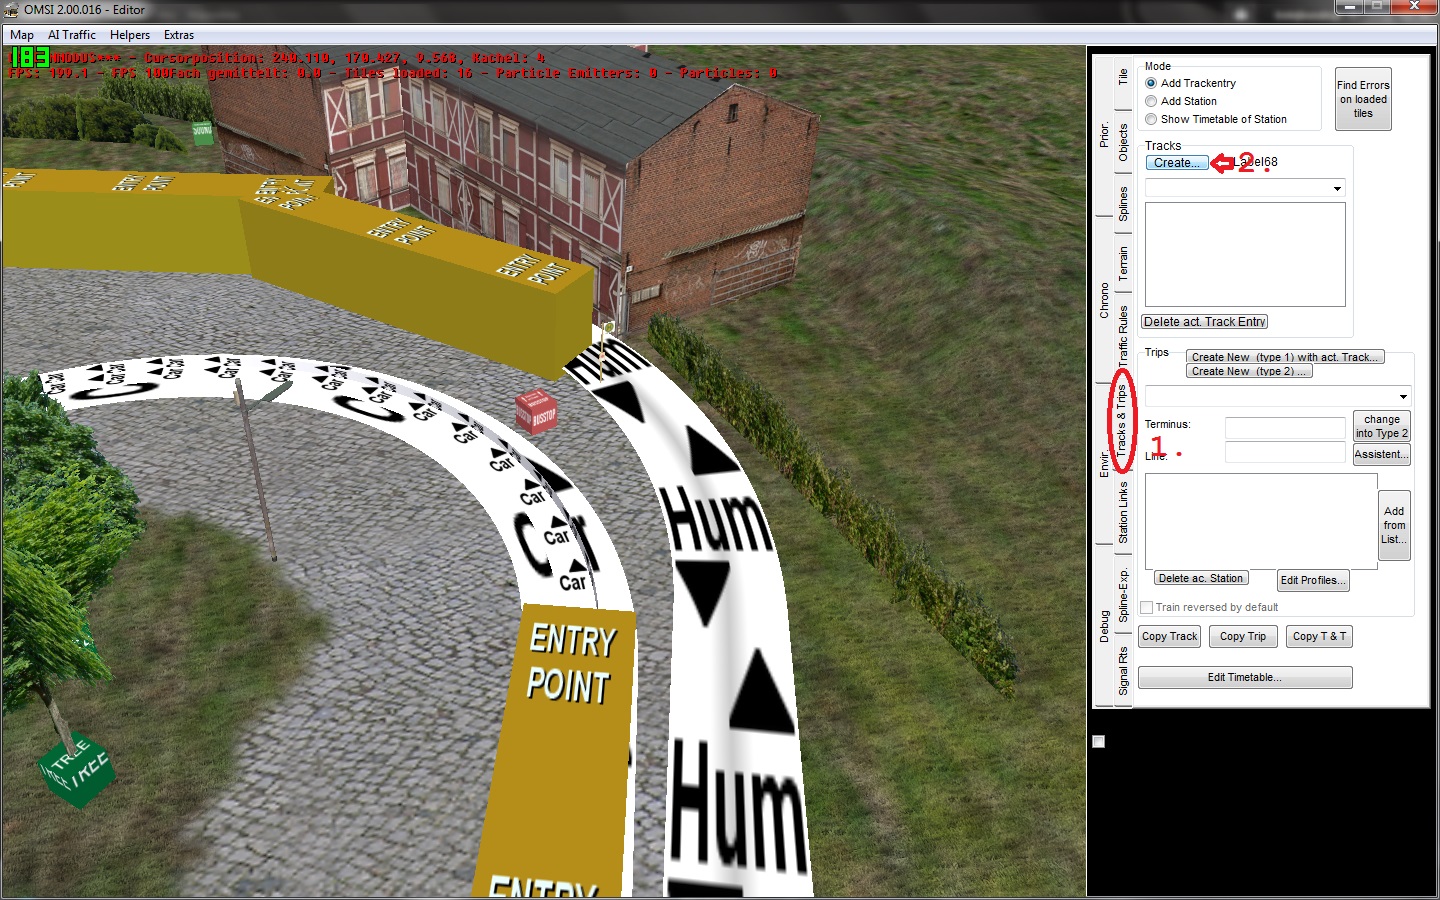This screenshot has height=900, width=1440.
Task: Click the Edit Timetable... button
Action: coord(1244,677)
